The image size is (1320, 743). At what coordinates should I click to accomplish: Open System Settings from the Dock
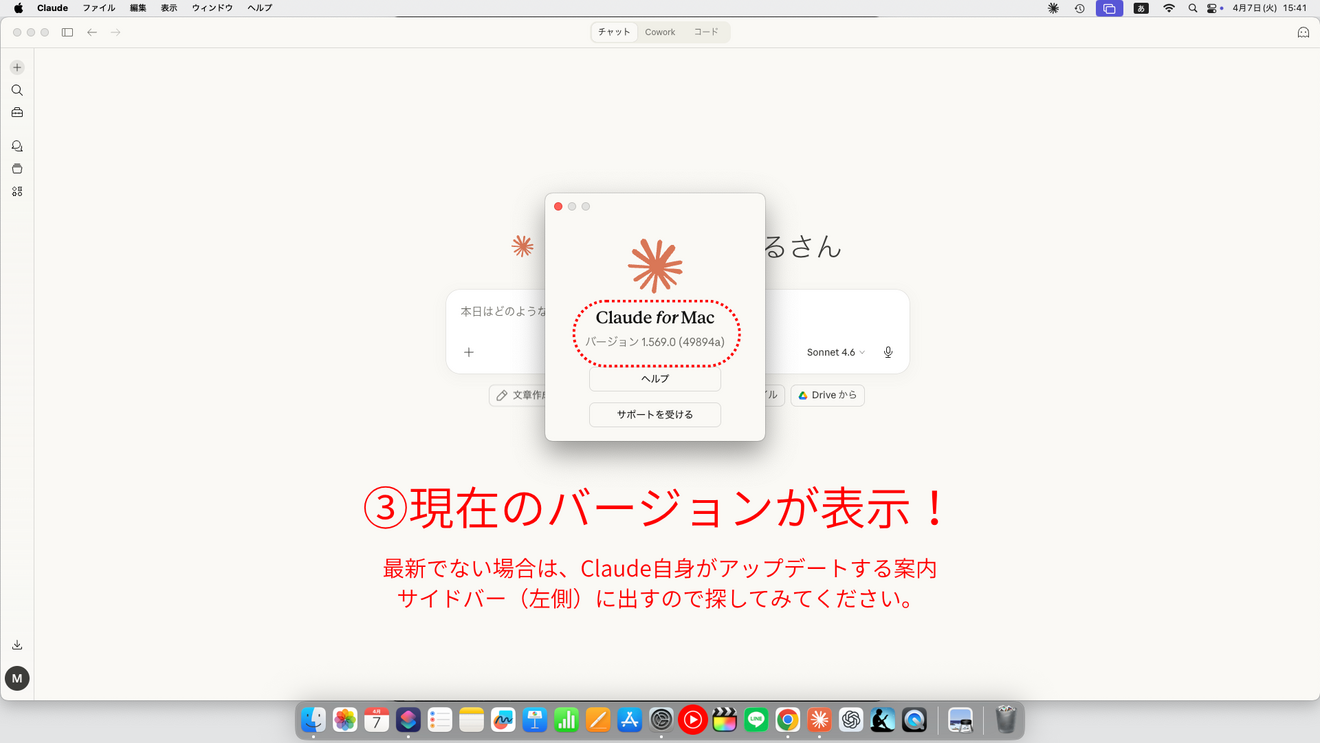point(661,719)
